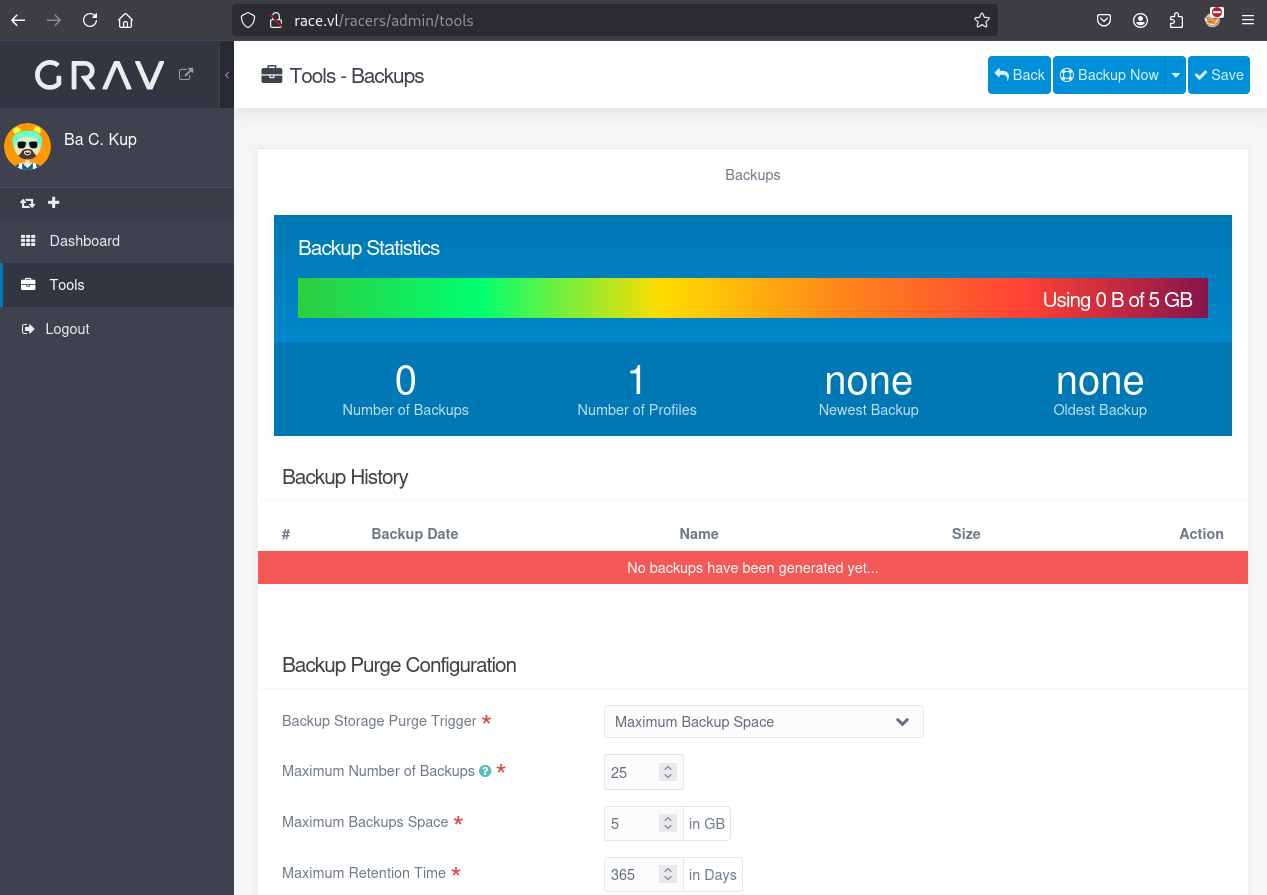Click the Number of Profiles statistic
The height and width of the screenshot is (895, 1267).
(637, 390)
